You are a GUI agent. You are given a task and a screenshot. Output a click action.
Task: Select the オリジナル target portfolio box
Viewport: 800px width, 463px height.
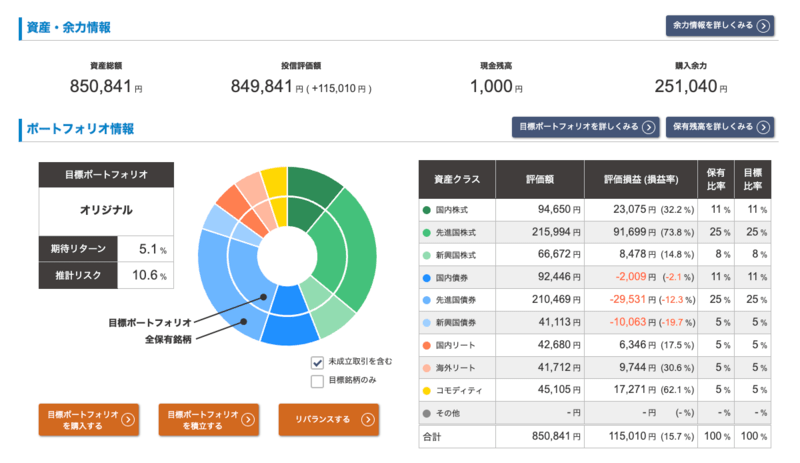coord(106,211)
